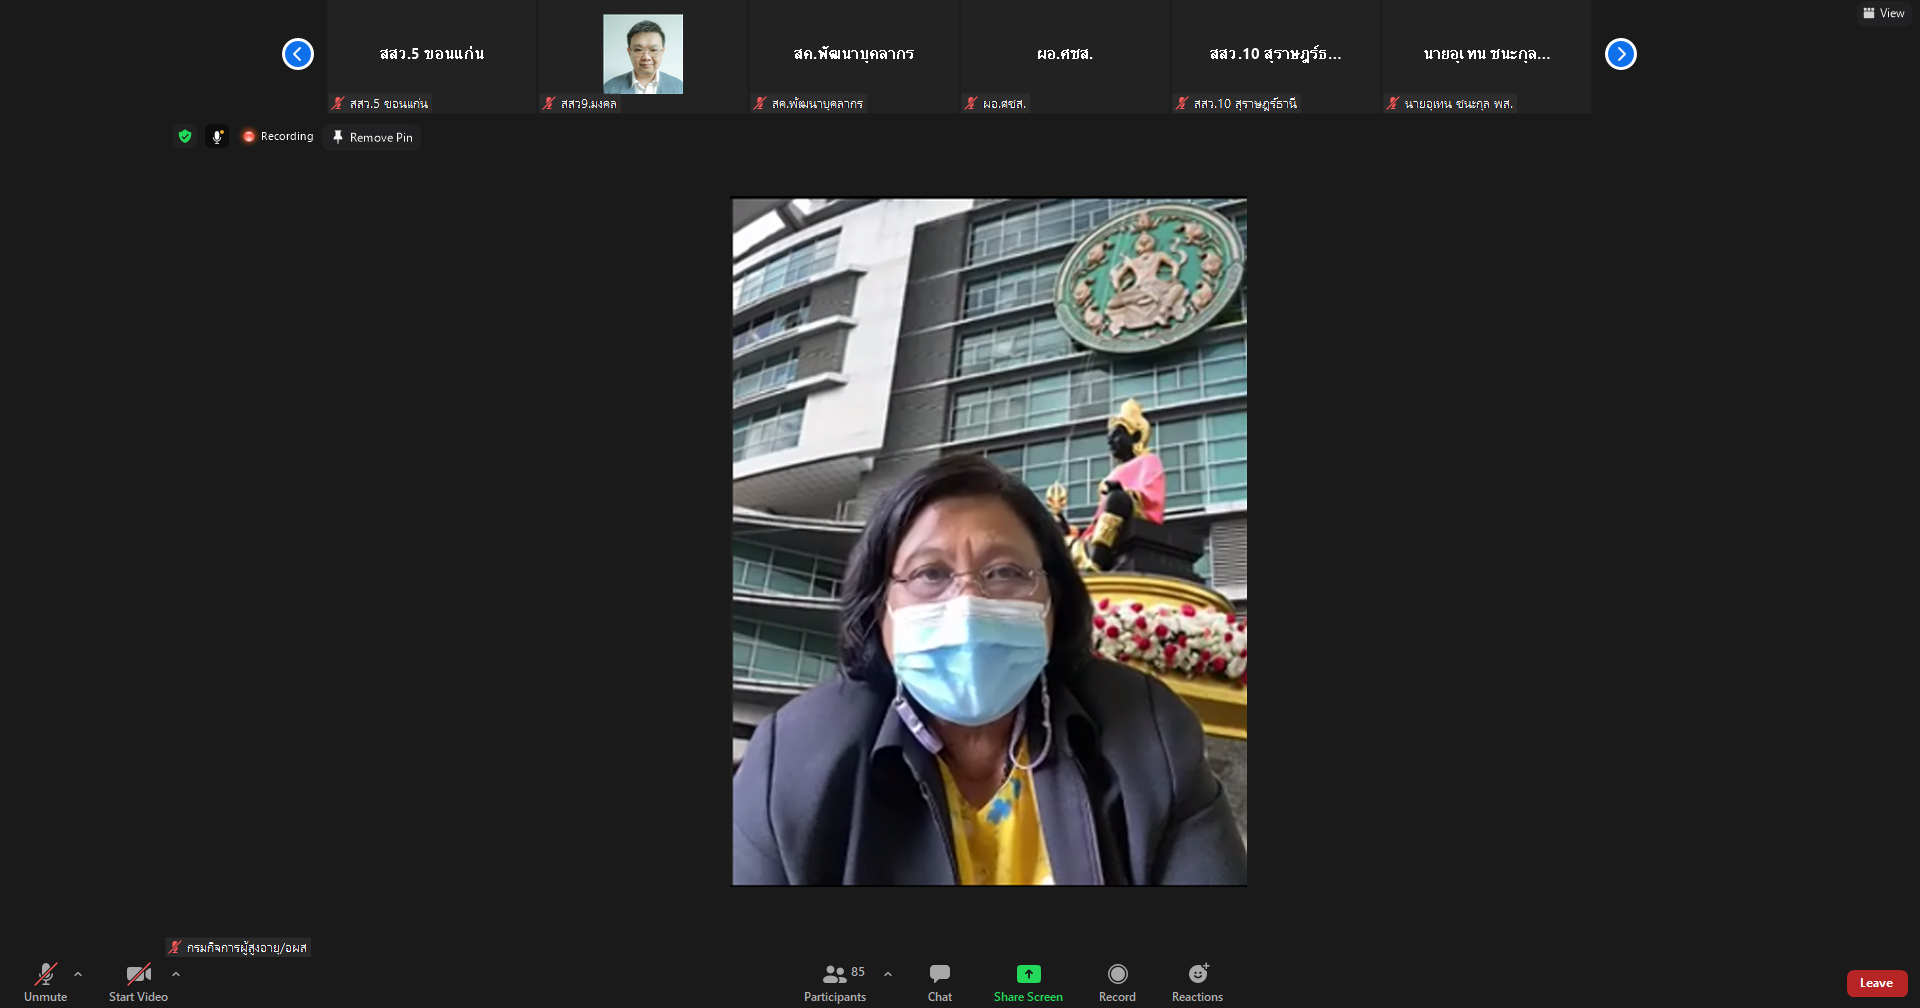Click the microphone indicator icon near Recording
Viewport: 1920px width, 1008px height.
pos(217,136)
